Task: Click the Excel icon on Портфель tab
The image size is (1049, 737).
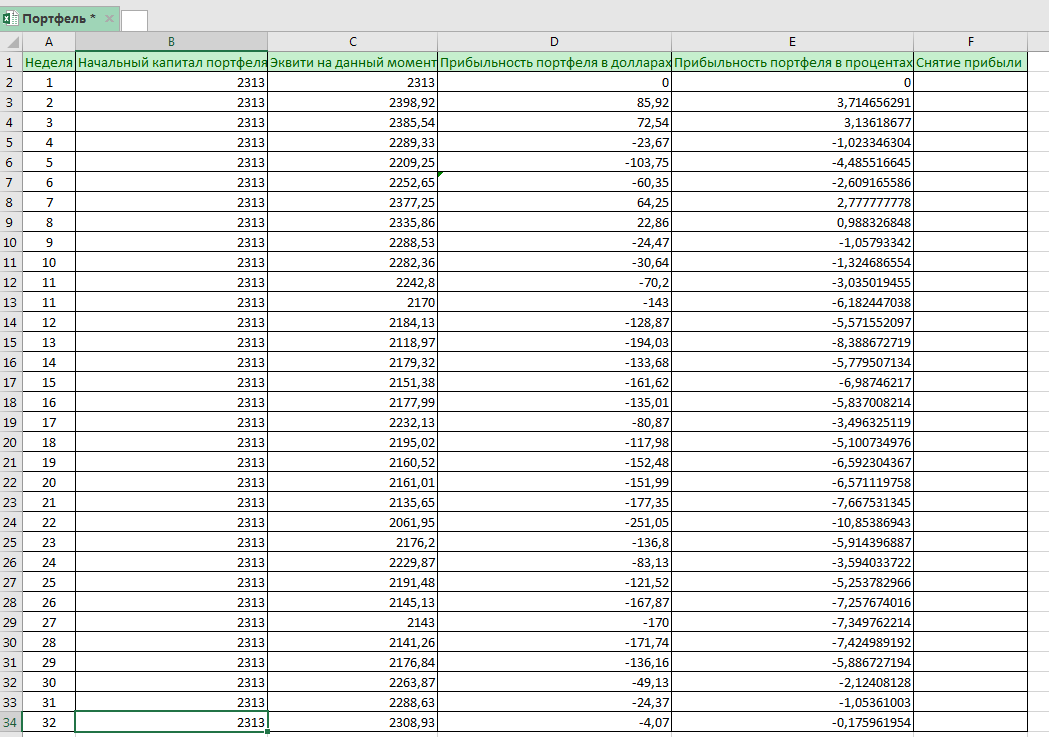Action: coord(10,19)
